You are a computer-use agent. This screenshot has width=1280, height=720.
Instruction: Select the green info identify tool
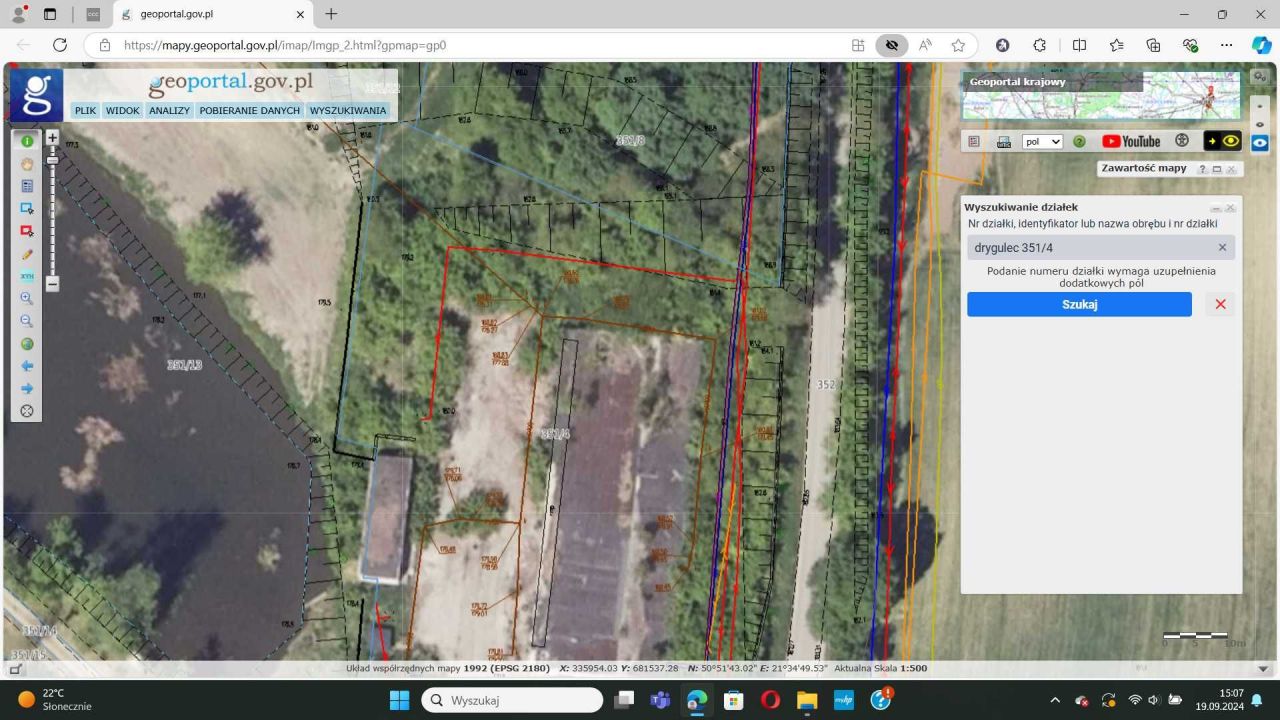[x=27, y=142]
